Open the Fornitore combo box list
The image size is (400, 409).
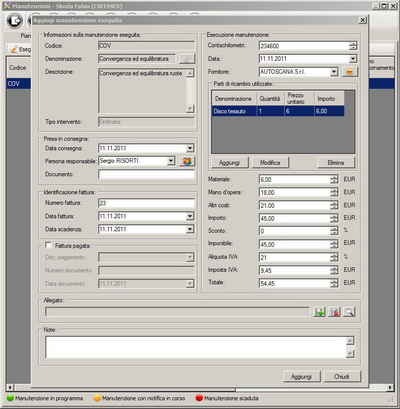(x=334, y=72)
